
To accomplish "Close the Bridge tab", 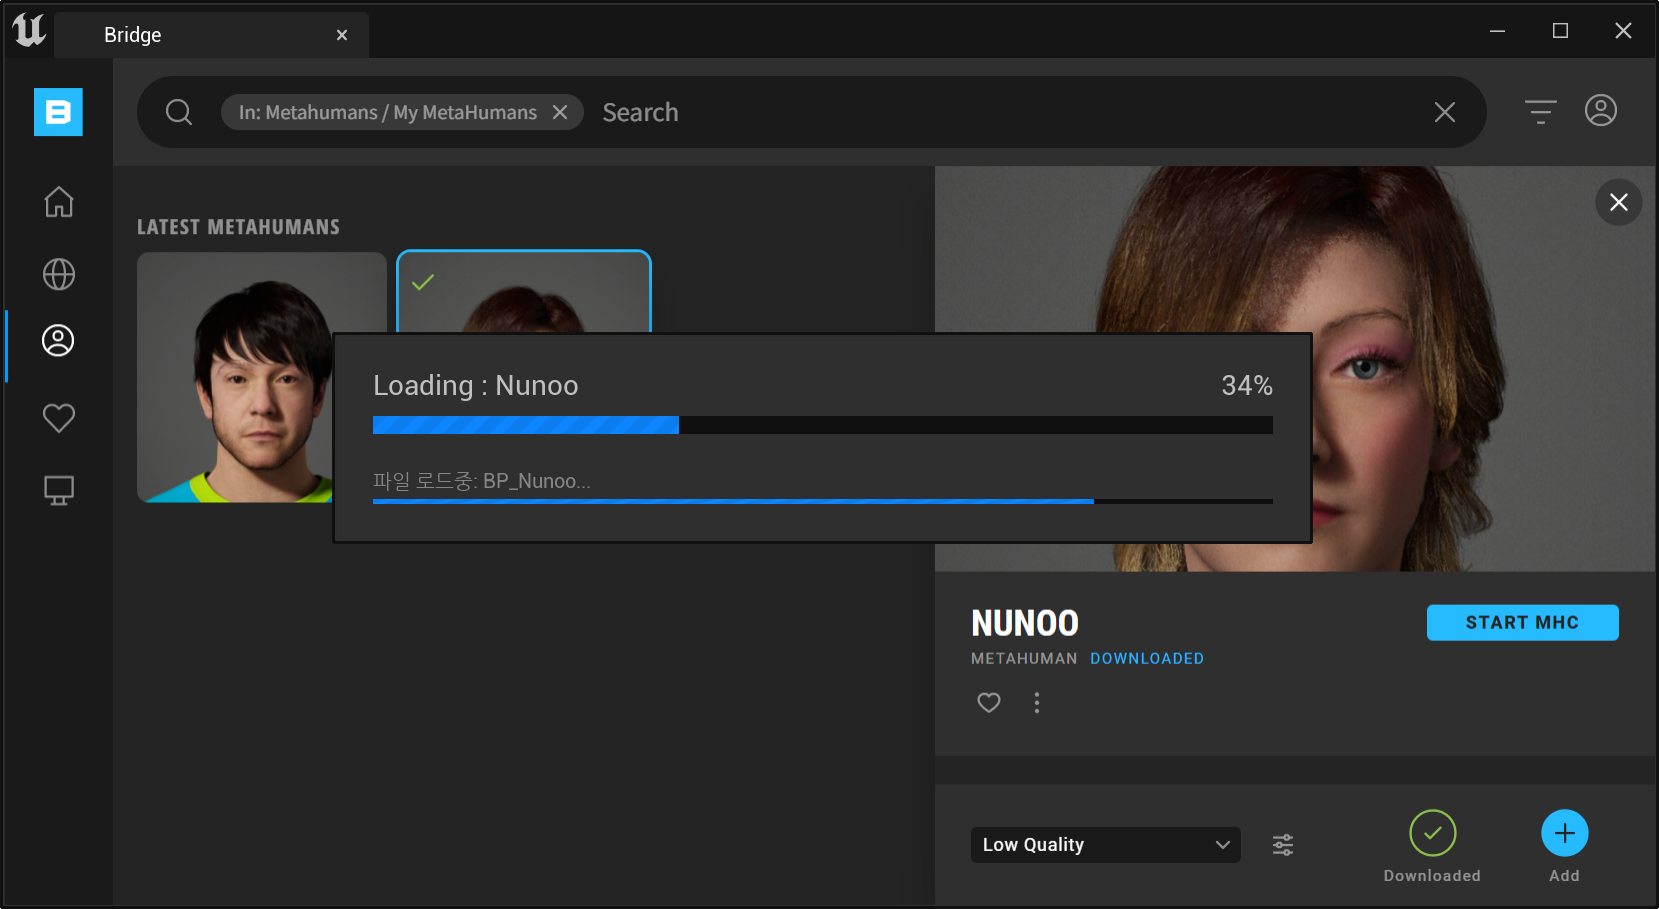I will pos(342,35).
